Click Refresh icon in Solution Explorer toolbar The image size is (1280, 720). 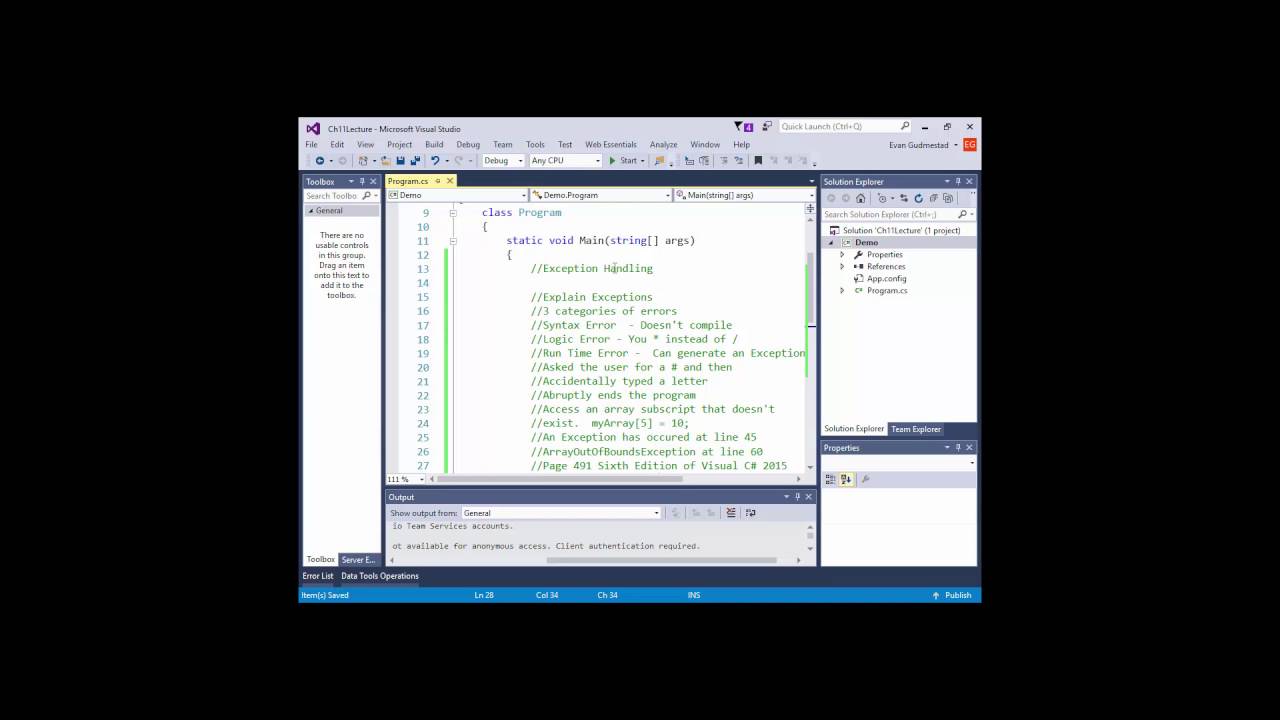pos(918,198)
